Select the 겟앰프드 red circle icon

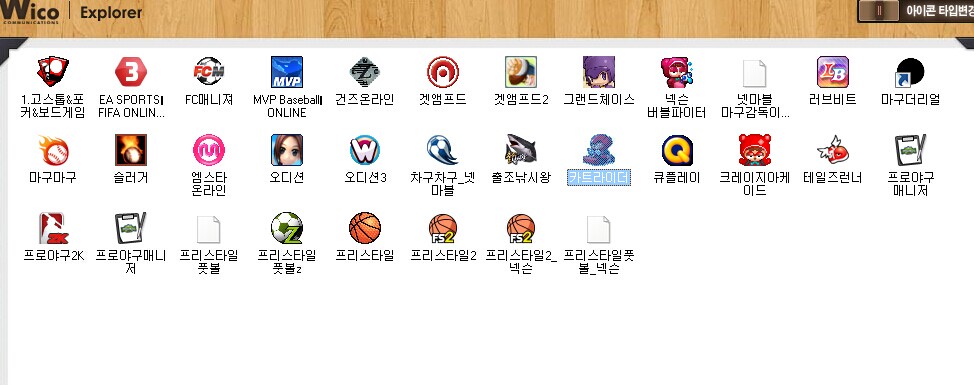coord(443,71)
